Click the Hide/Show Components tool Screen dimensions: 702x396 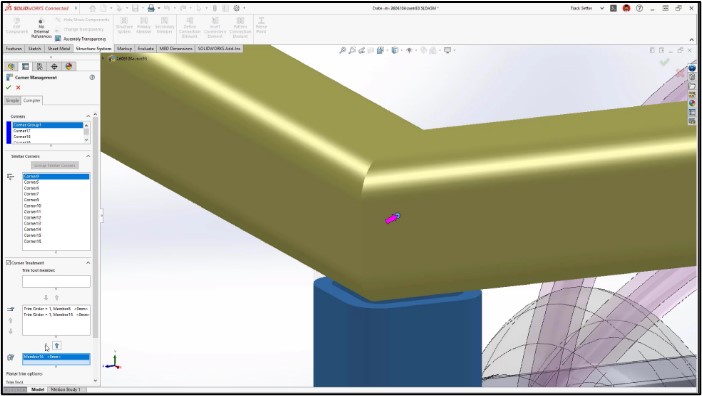(83, 20)
